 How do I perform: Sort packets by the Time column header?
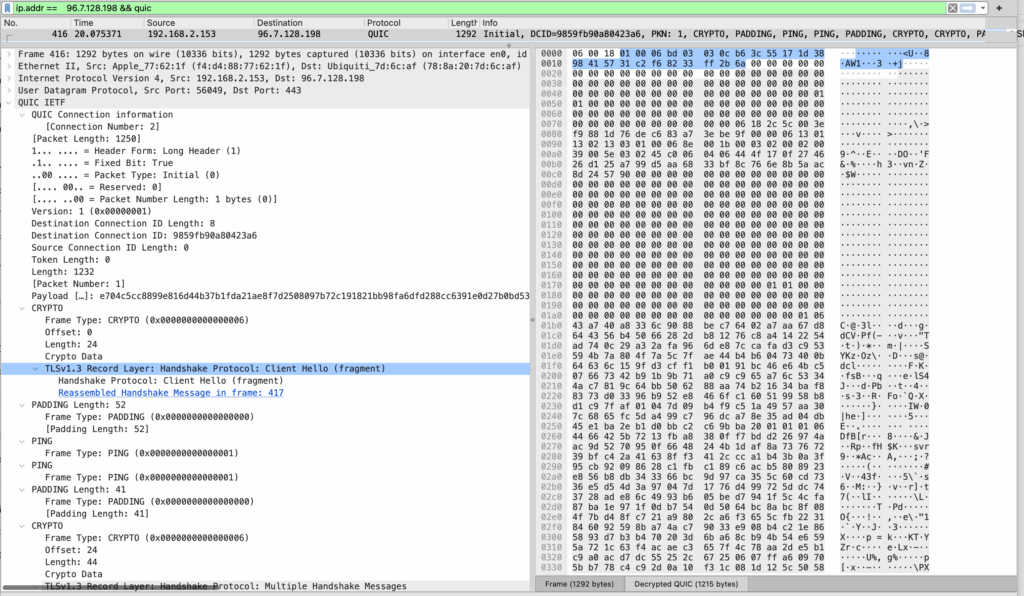coord(107,23)
